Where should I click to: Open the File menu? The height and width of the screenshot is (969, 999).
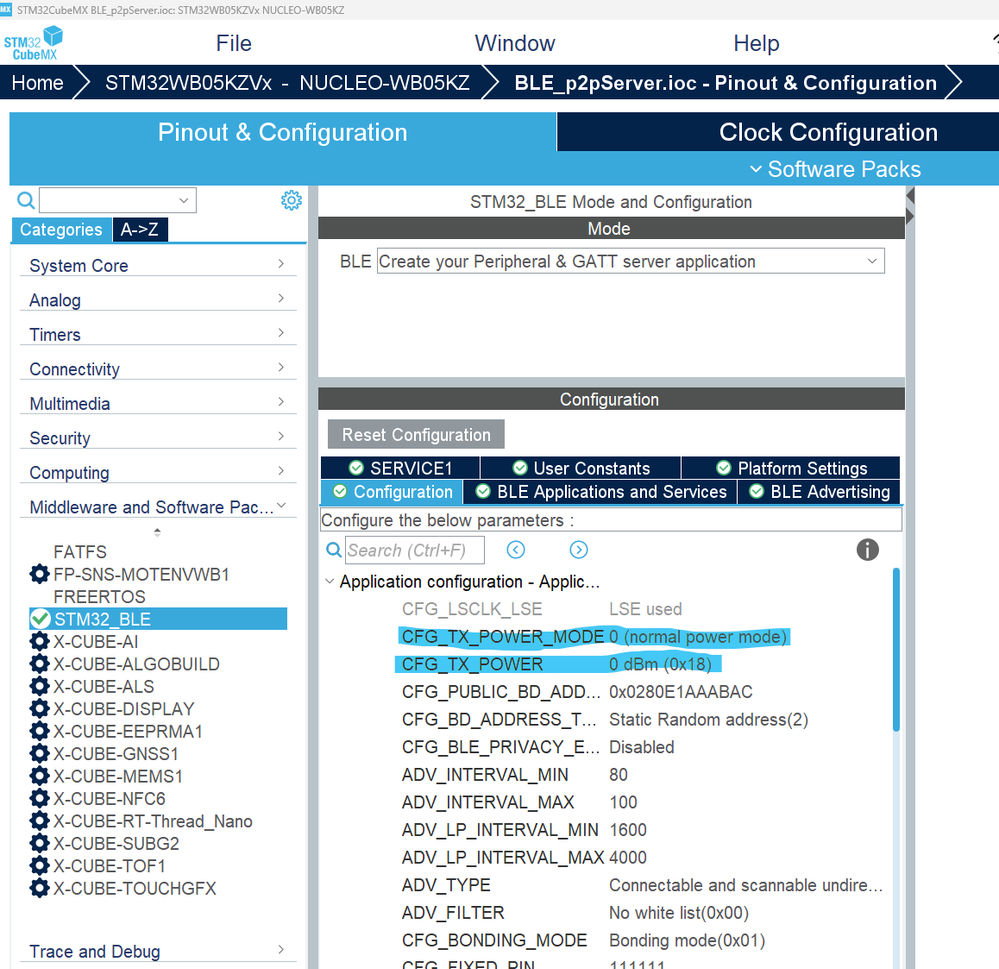(x=233, y=43)
